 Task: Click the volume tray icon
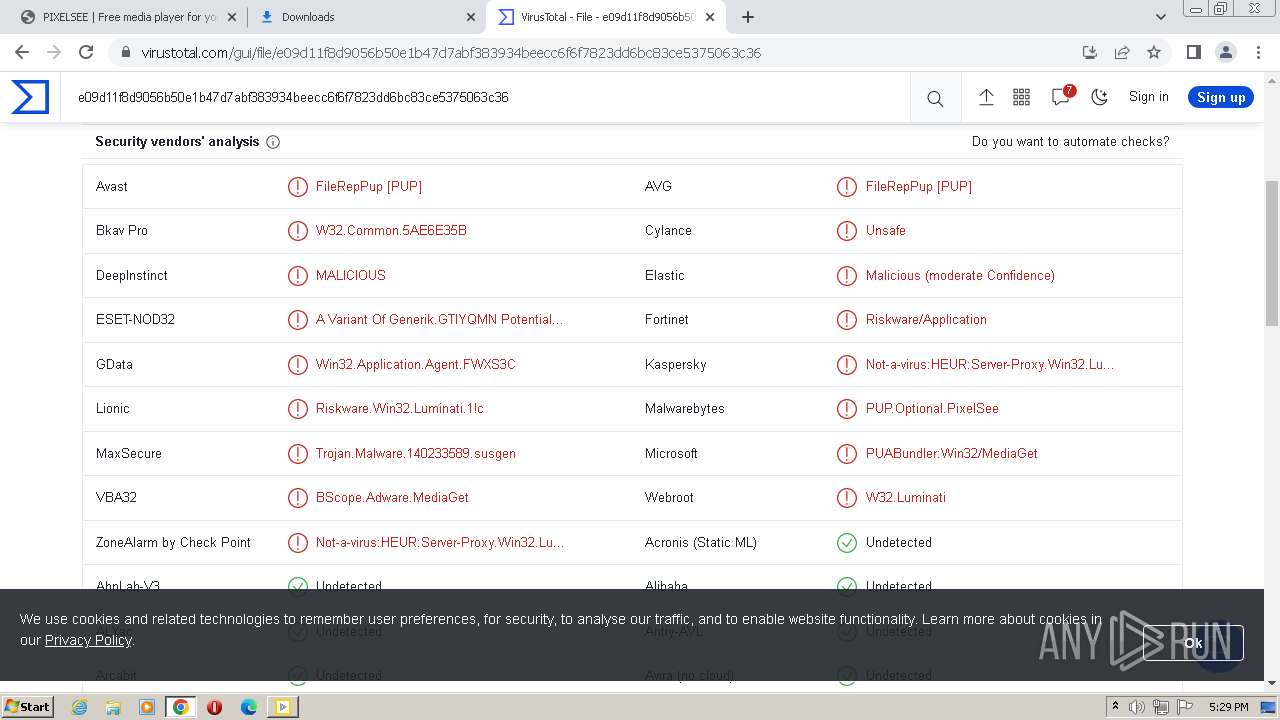[x=1137, y=707]
